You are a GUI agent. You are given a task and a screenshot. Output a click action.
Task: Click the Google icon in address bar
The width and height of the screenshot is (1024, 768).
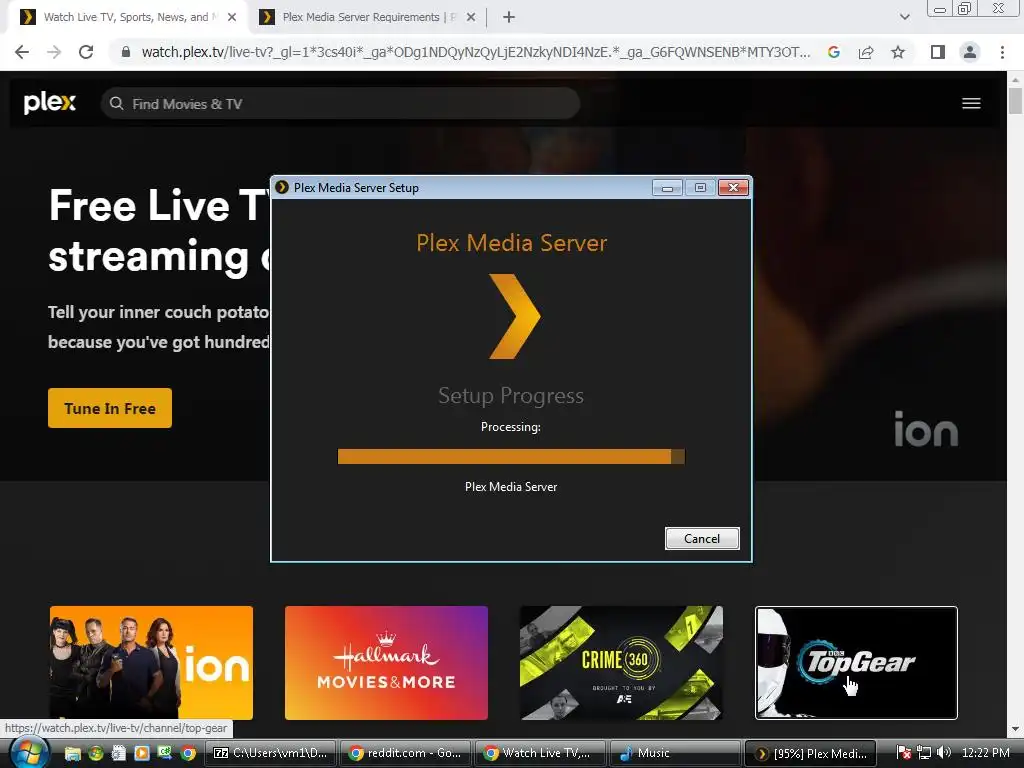833,52
